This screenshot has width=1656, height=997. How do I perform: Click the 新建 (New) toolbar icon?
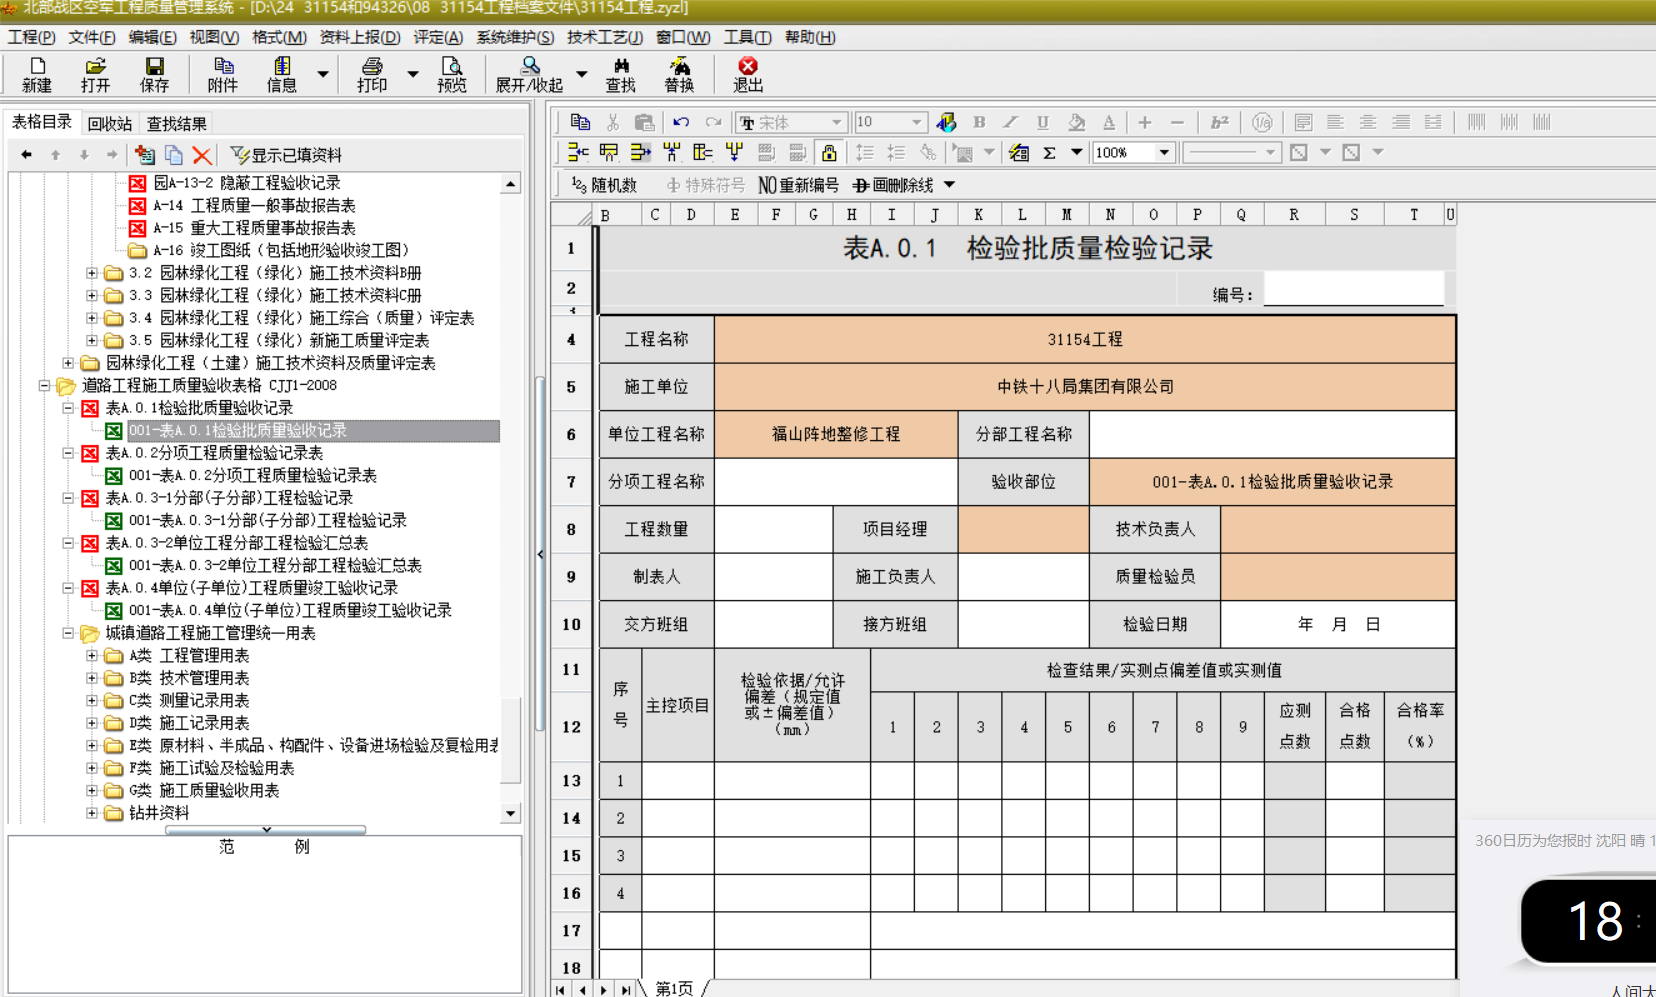point(37,74)
